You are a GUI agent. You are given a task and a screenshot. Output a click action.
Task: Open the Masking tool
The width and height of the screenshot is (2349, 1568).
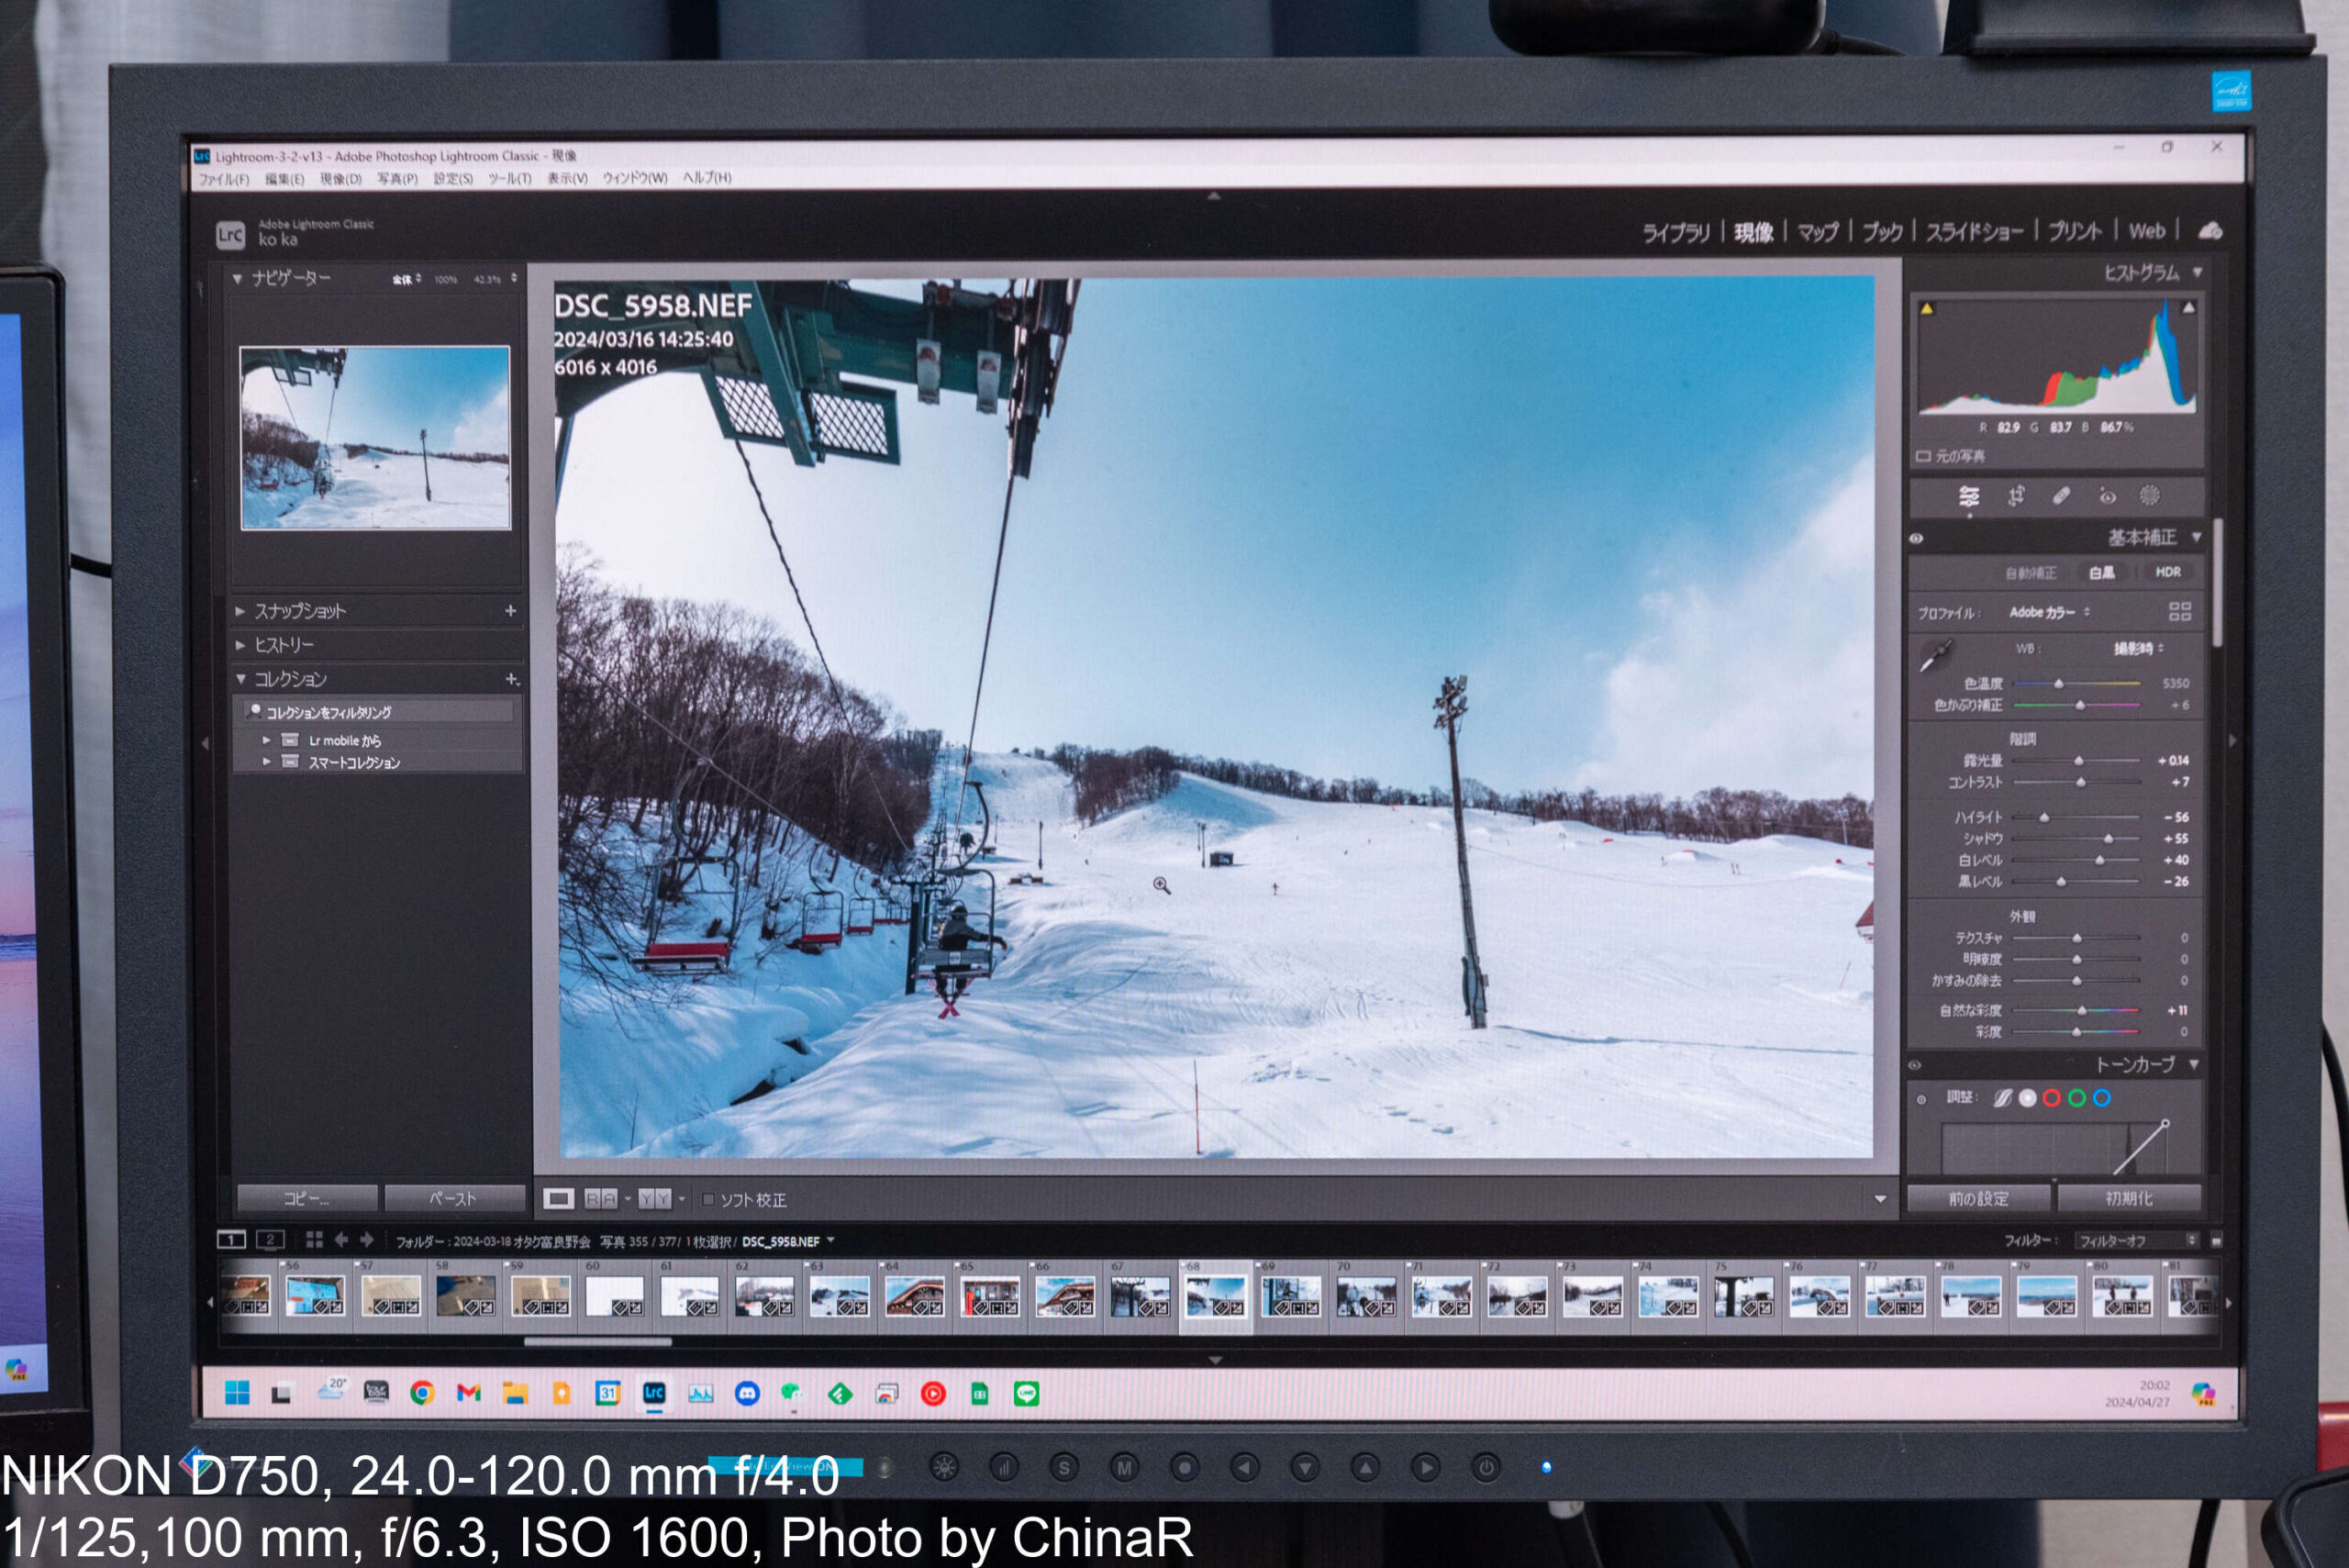(x=2149, y=496)
